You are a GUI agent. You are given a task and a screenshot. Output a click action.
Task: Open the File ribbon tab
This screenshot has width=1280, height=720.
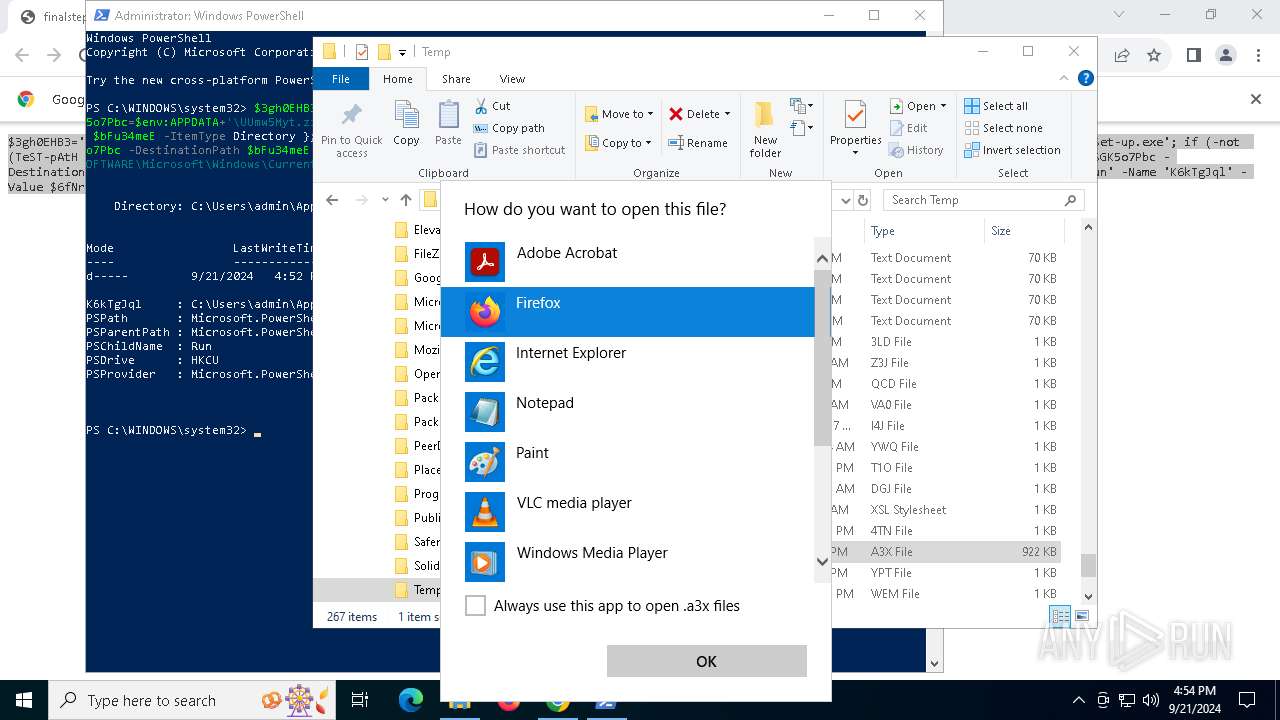(x=341, y=79)
